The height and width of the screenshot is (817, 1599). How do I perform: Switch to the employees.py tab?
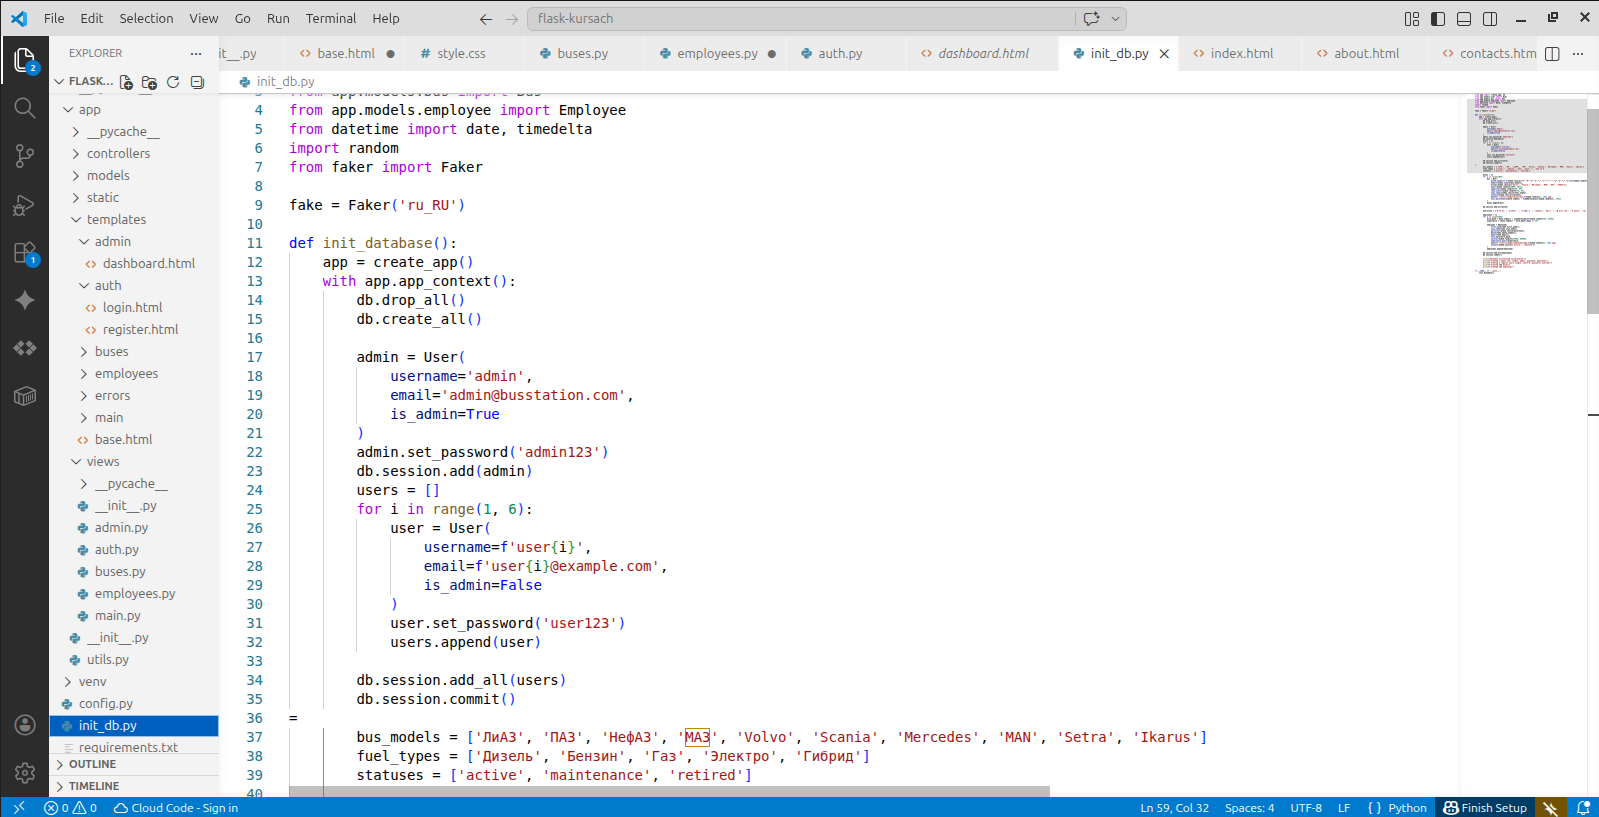point(716,54)
